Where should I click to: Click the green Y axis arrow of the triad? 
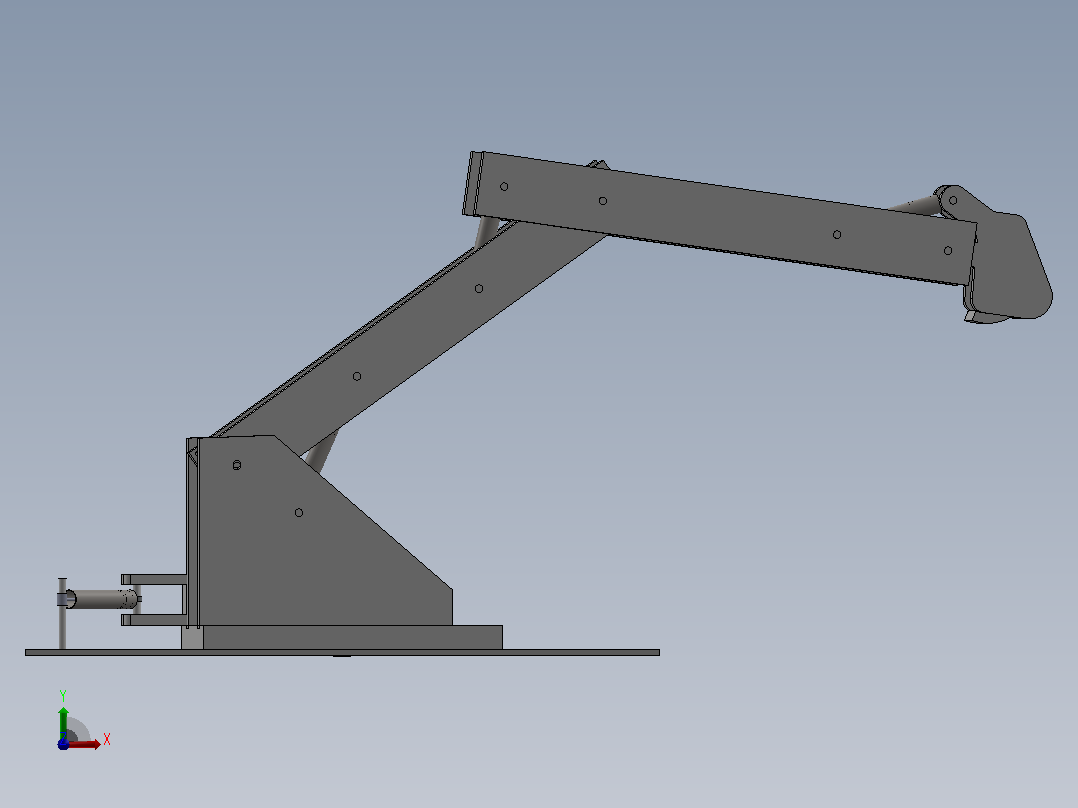pos(63,721)
